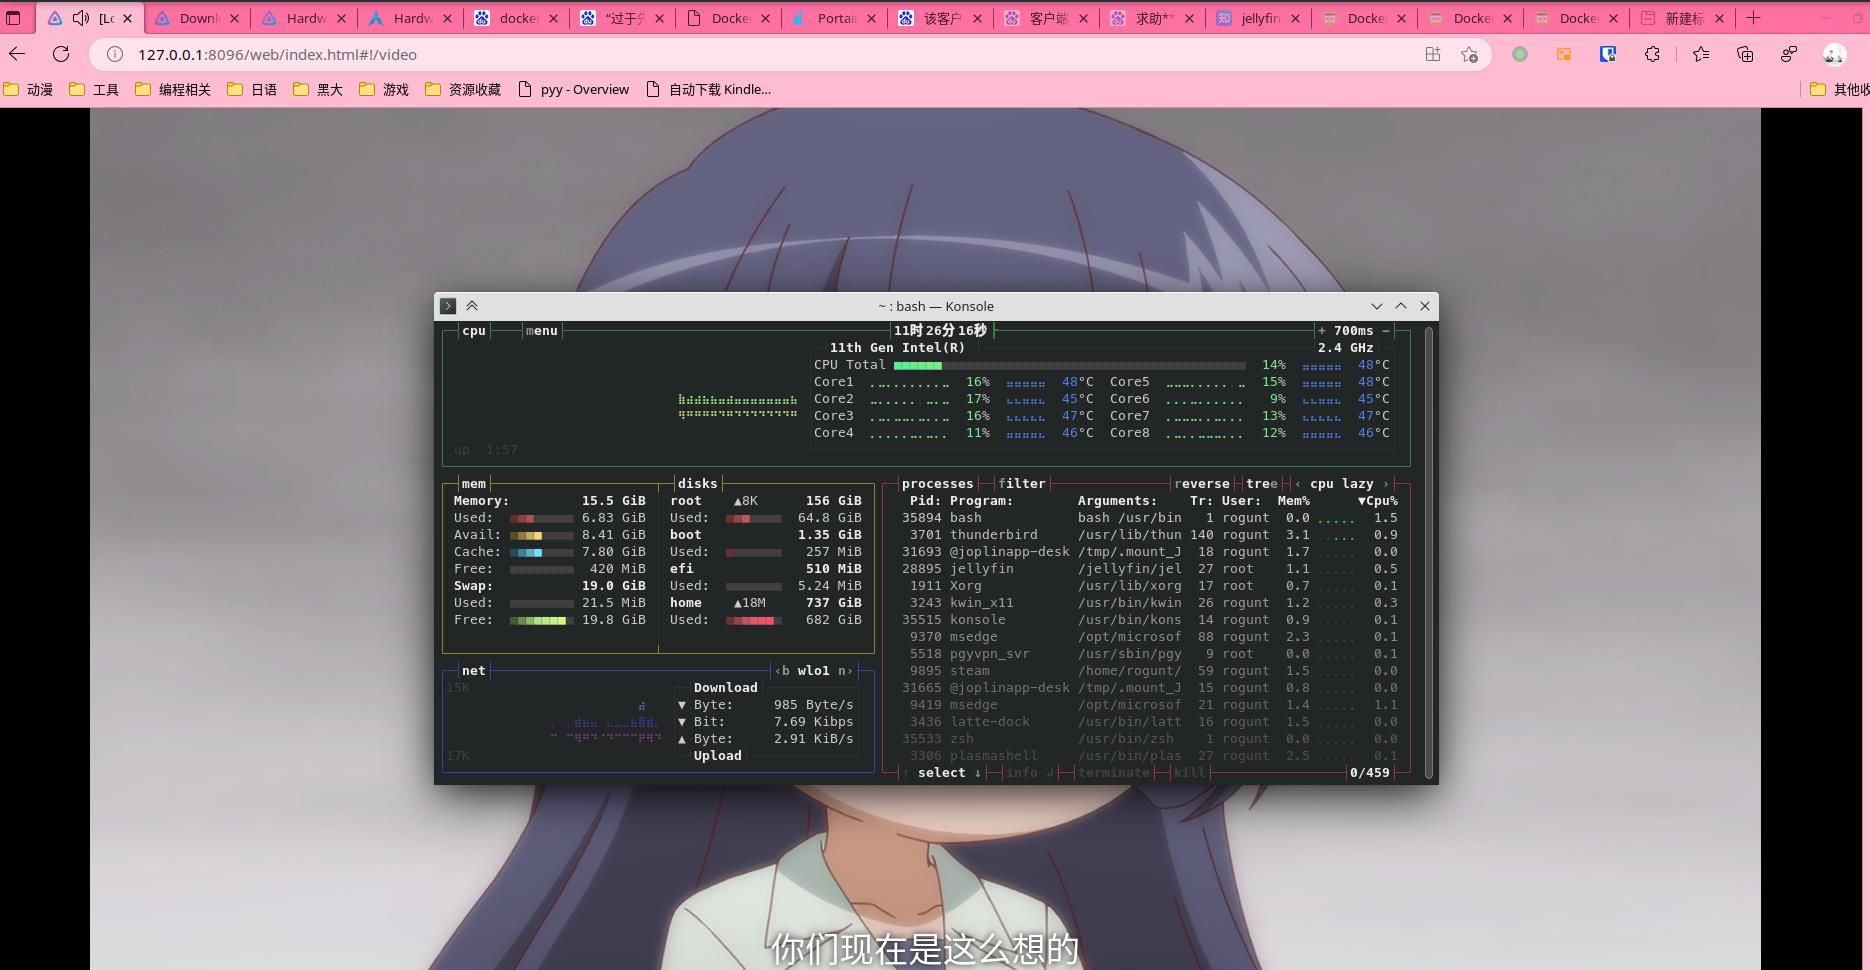Click the browser address bar URL

(277, 54)
